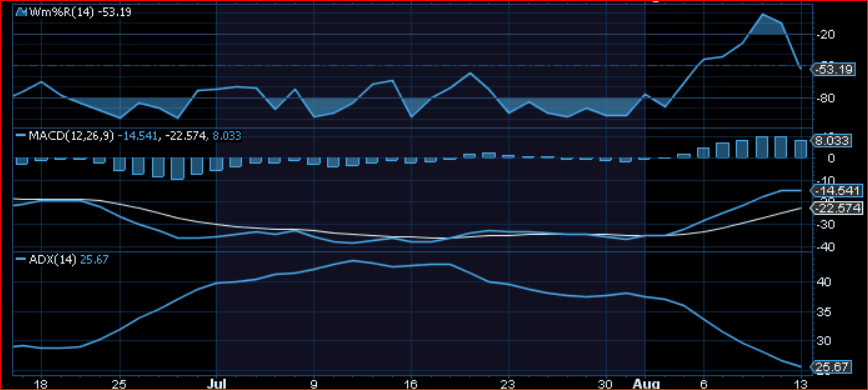Click the MACD legend line icon

21,136
